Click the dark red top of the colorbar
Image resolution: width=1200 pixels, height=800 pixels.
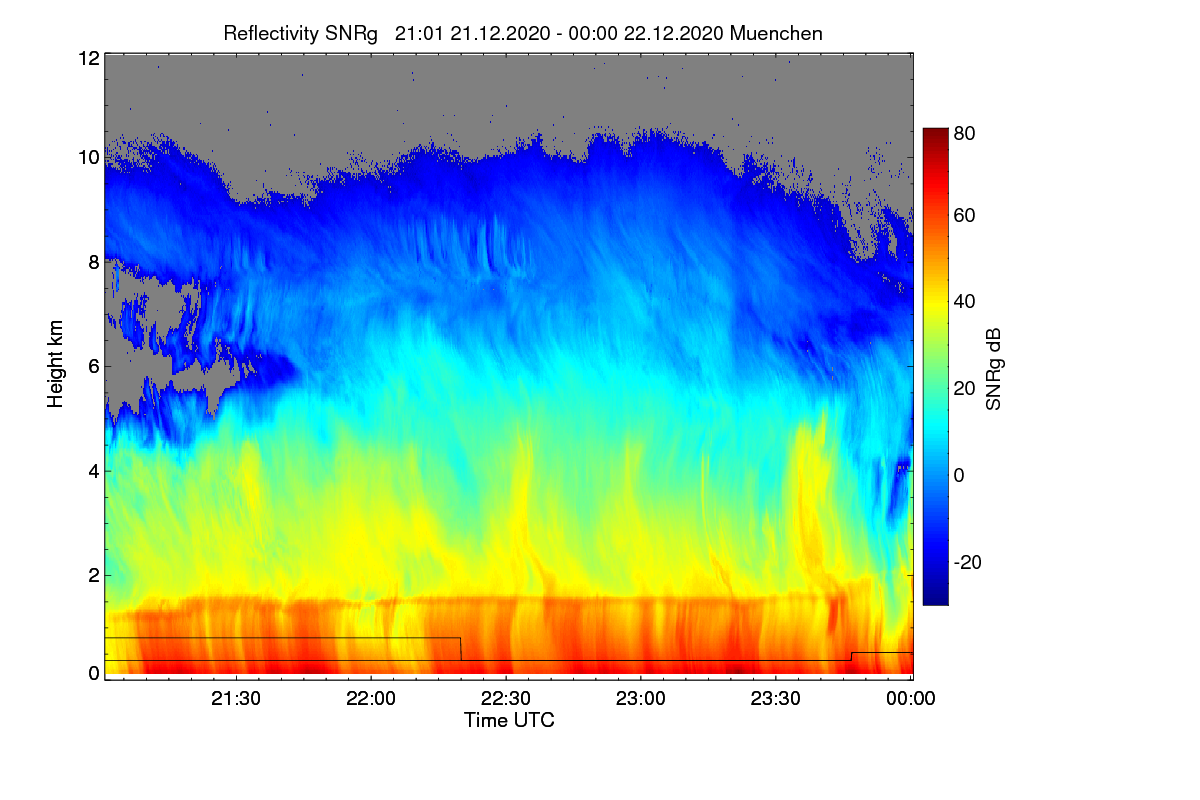pos(934,135)
